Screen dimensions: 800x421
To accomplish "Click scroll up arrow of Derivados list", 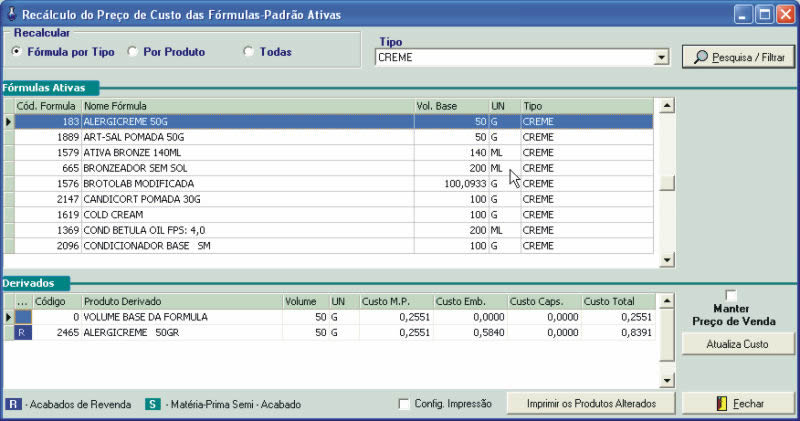I will 667,301.
